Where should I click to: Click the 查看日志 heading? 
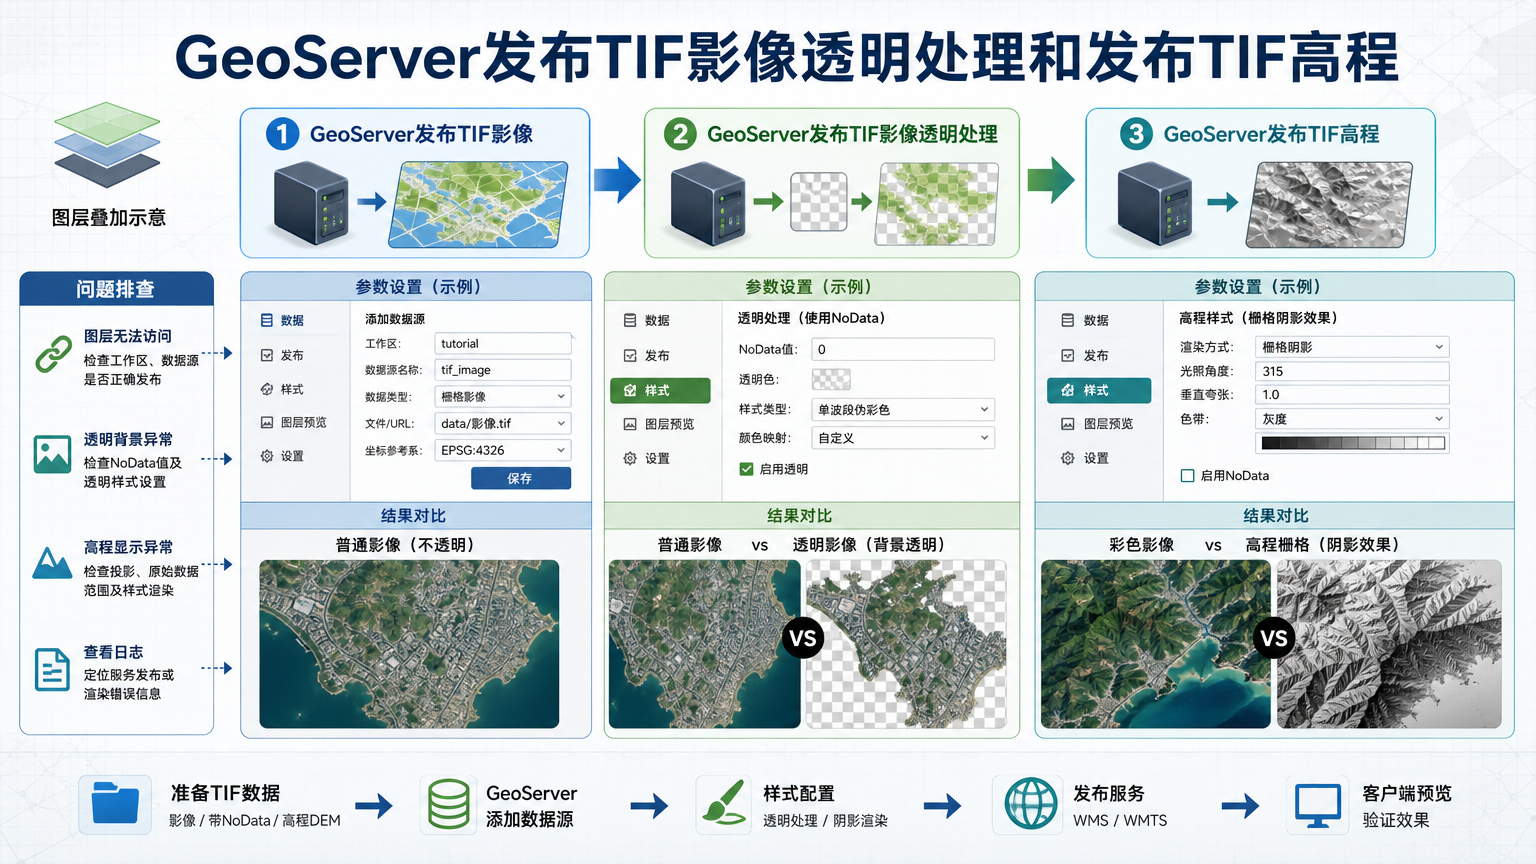pyautogui.click(x=113, y=651)
